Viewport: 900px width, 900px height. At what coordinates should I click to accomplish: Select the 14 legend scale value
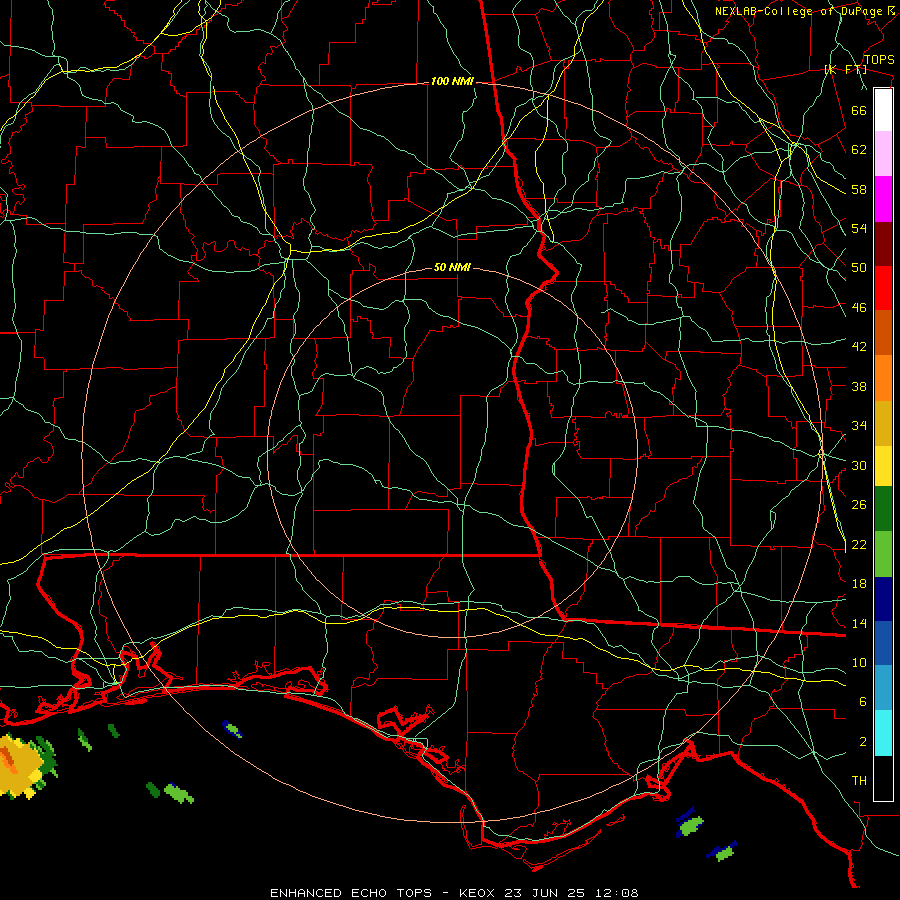(859, 623)
